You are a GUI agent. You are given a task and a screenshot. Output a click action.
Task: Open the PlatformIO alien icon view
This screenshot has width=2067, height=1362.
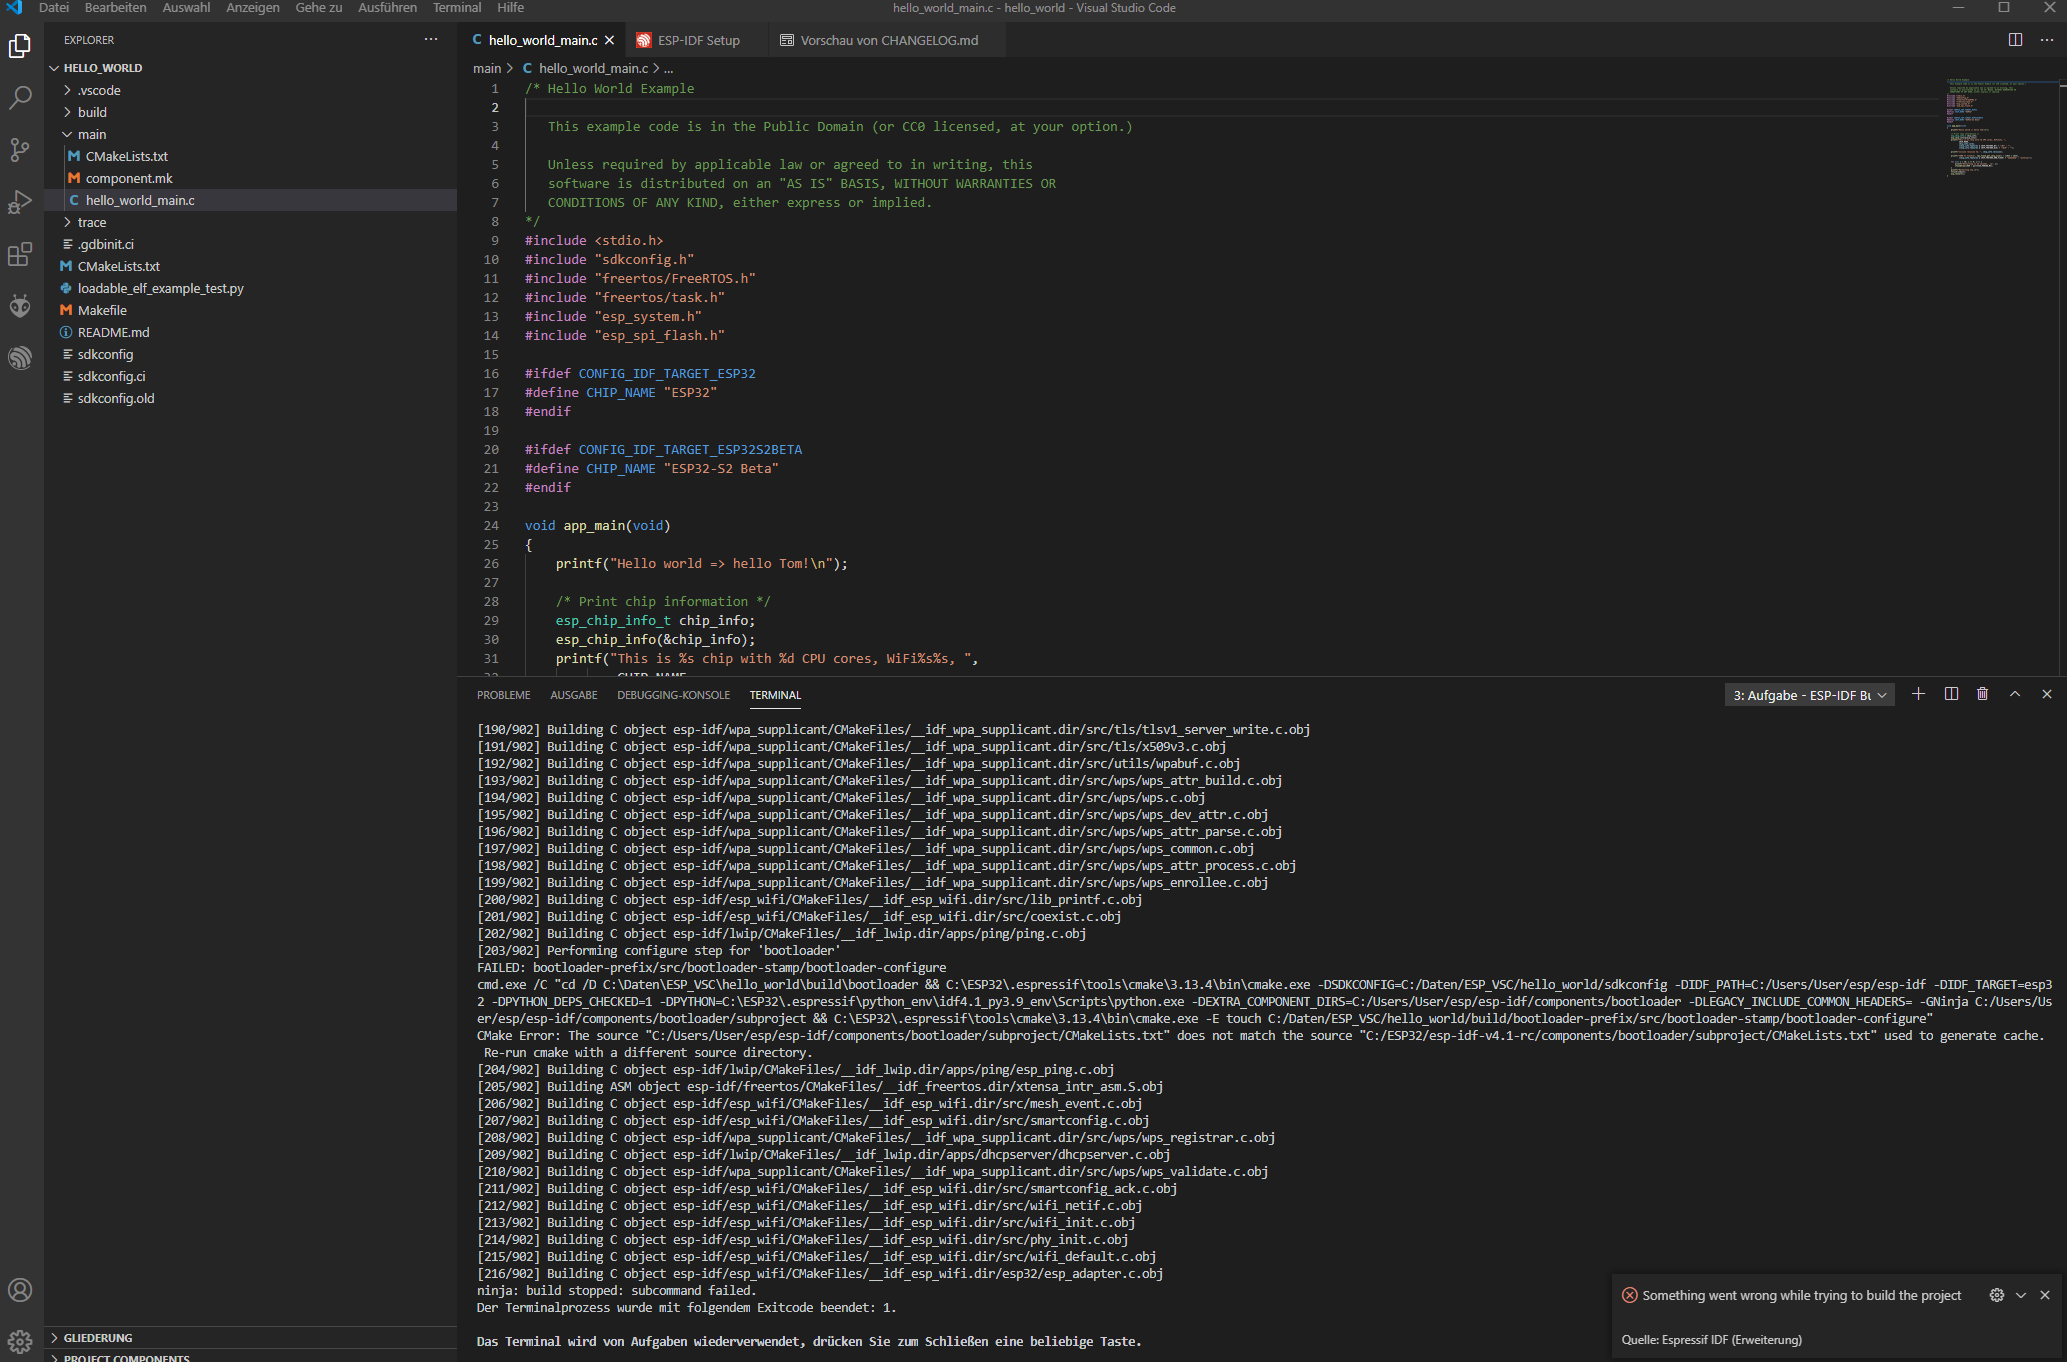point(20,306)
